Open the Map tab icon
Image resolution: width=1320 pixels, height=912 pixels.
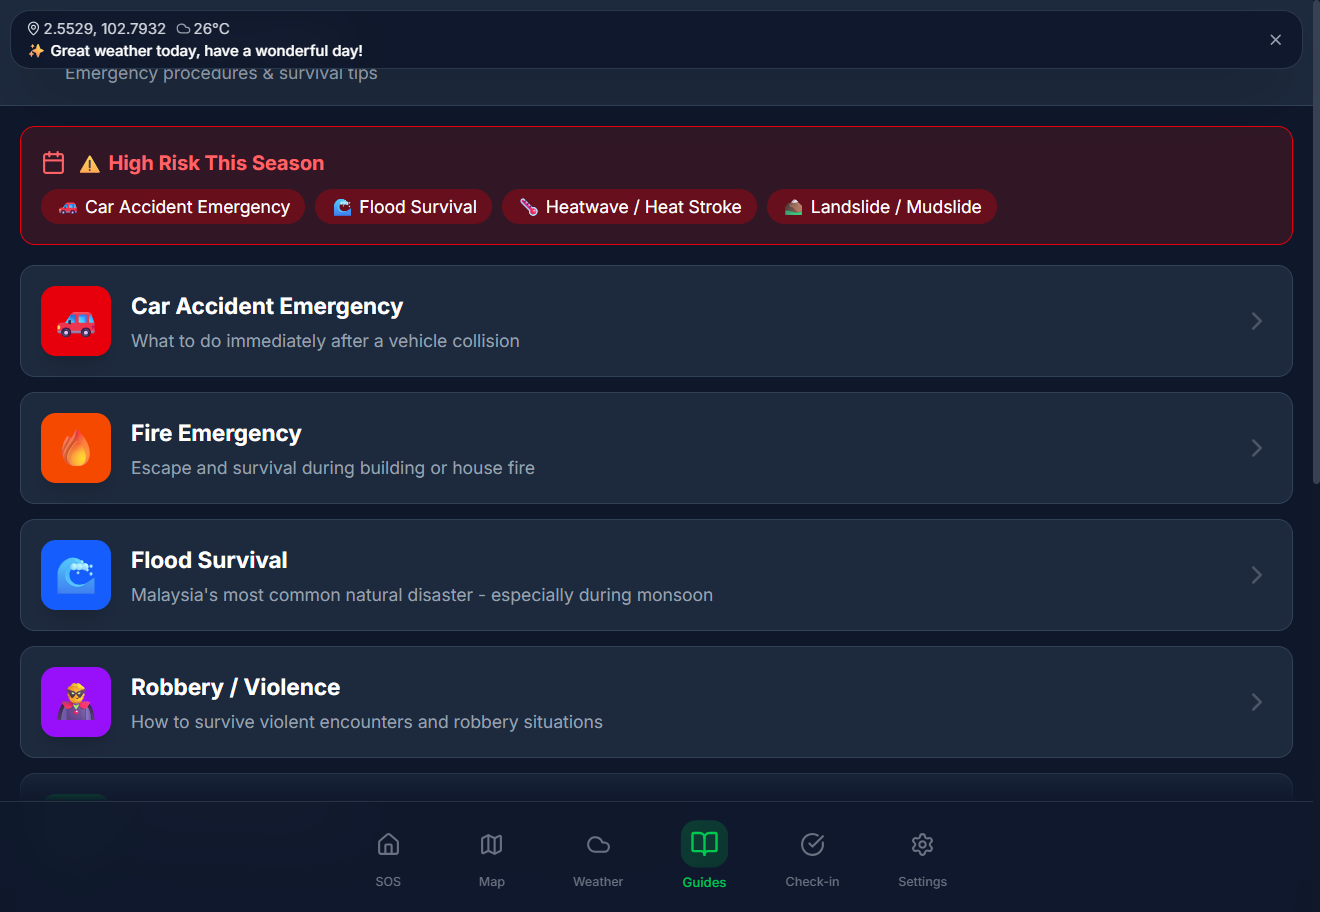pos(491,845)
